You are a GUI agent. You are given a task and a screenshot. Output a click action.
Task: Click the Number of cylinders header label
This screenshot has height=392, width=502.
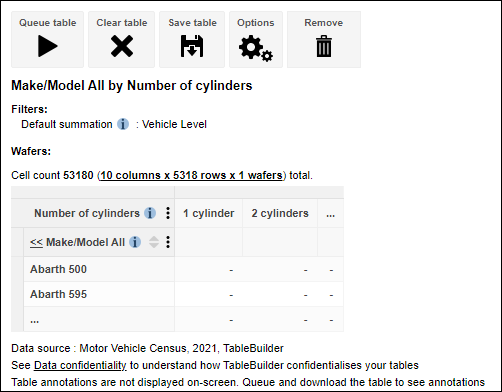coord(87,213)
